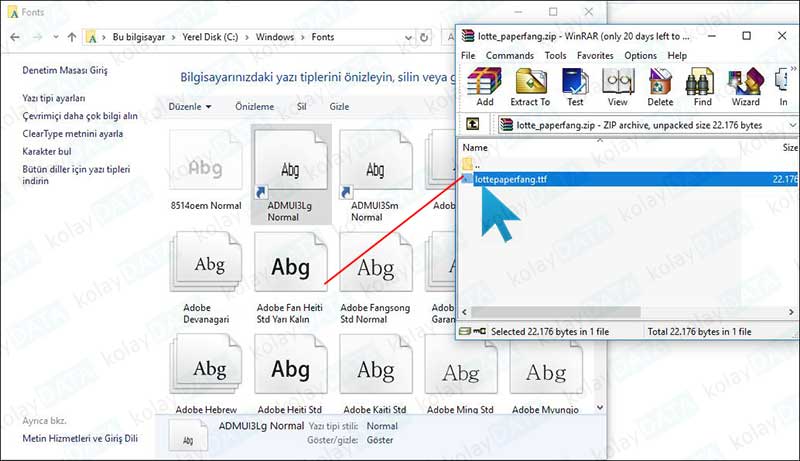Expand the address bar history dropdown
The height and width of the screenshot is (461, 800).
click(x=408, y=38)
